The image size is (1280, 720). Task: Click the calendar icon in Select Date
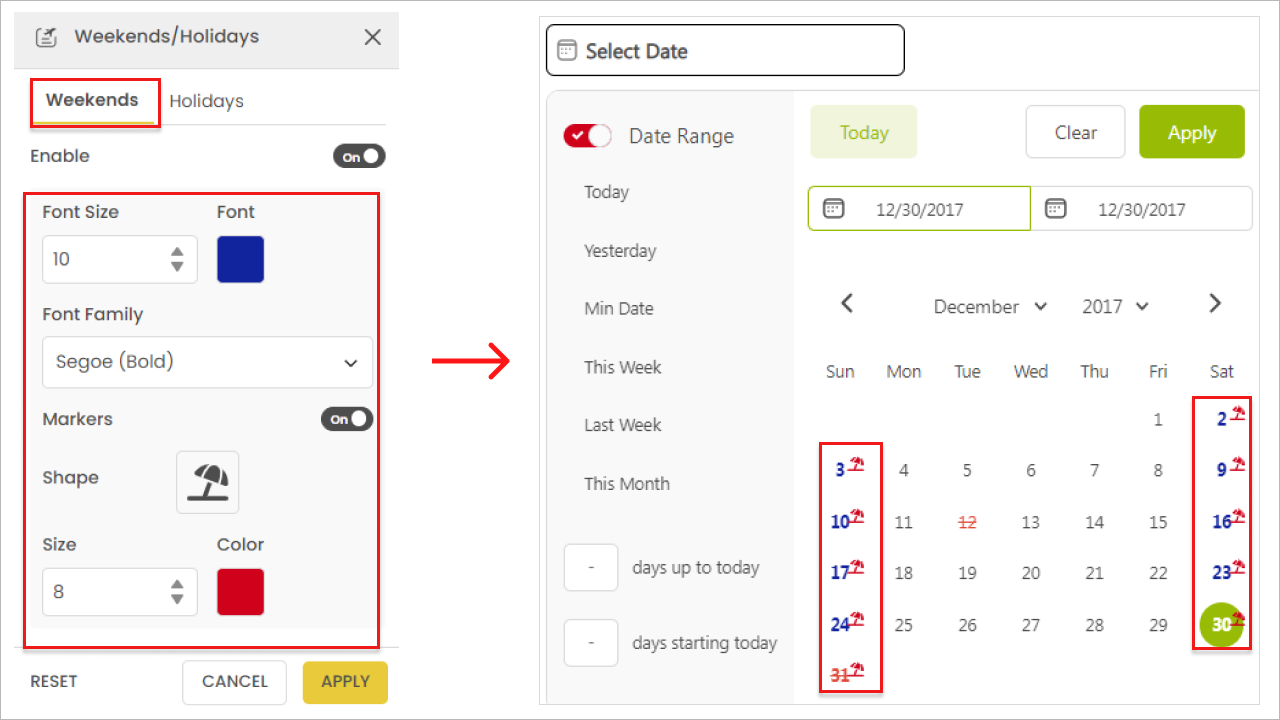coord(567,51)
